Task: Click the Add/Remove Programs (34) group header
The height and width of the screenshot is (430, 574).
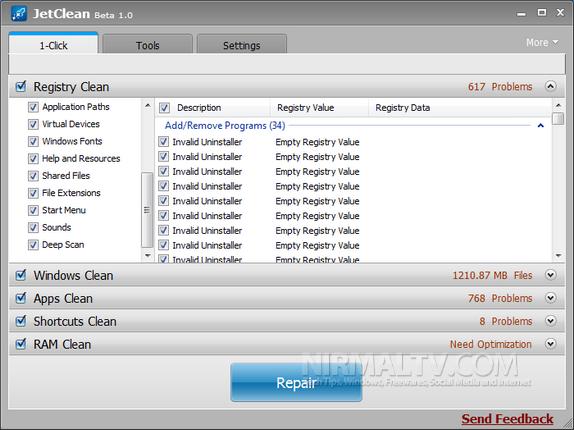Action: click(225, 126)
